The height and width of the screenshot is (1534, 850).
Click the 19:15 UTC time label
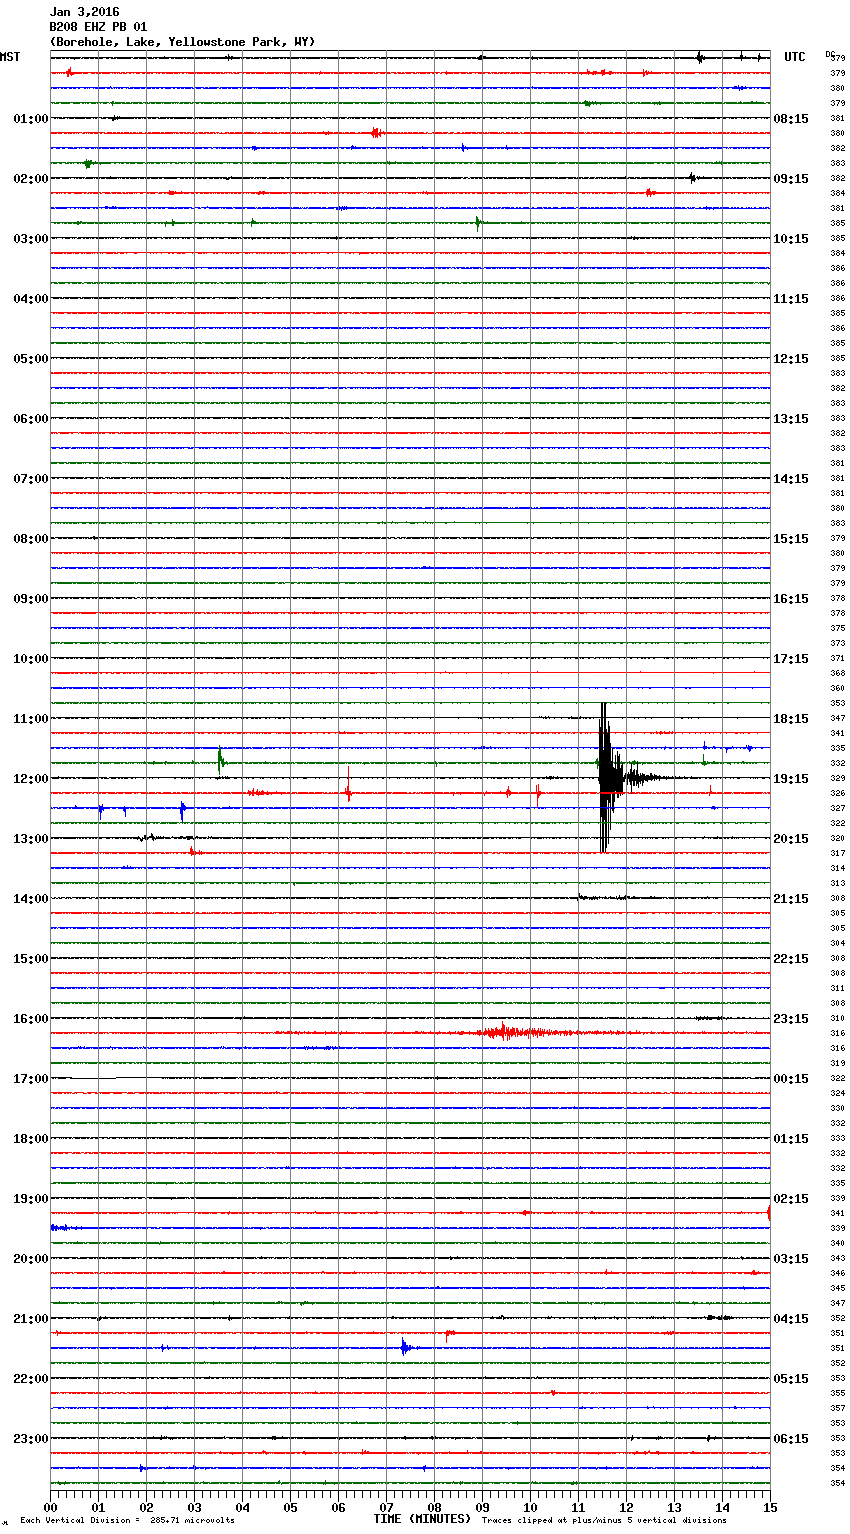click(x=791, y=779)
